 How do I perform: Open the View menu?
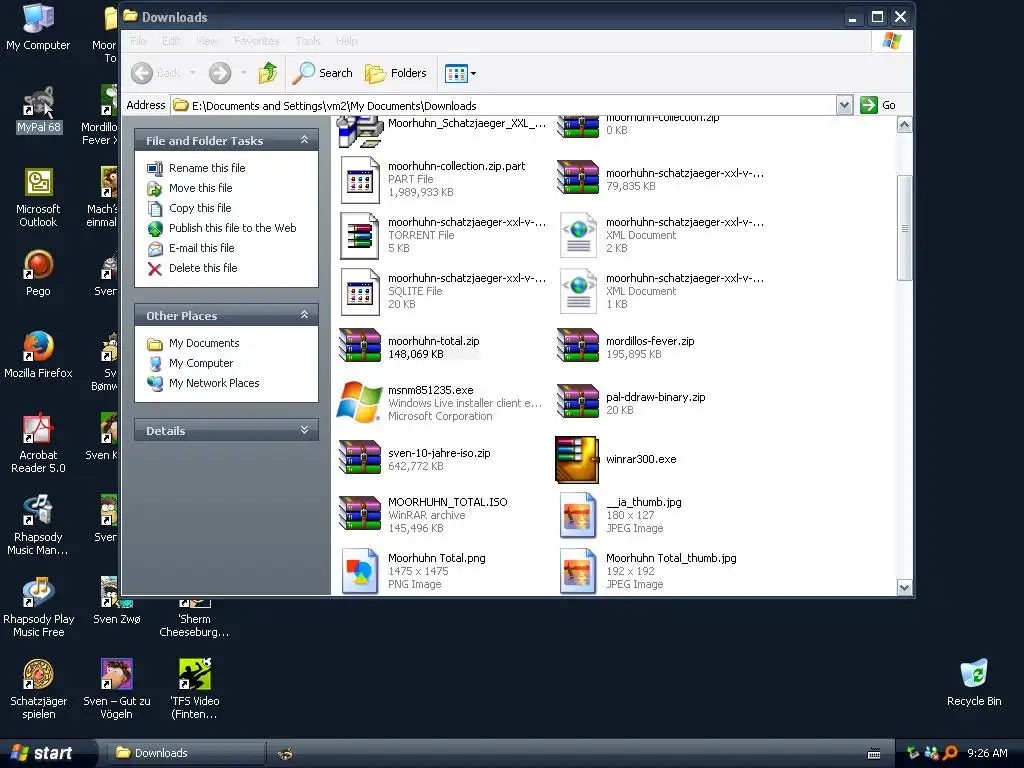click(207, 40)
